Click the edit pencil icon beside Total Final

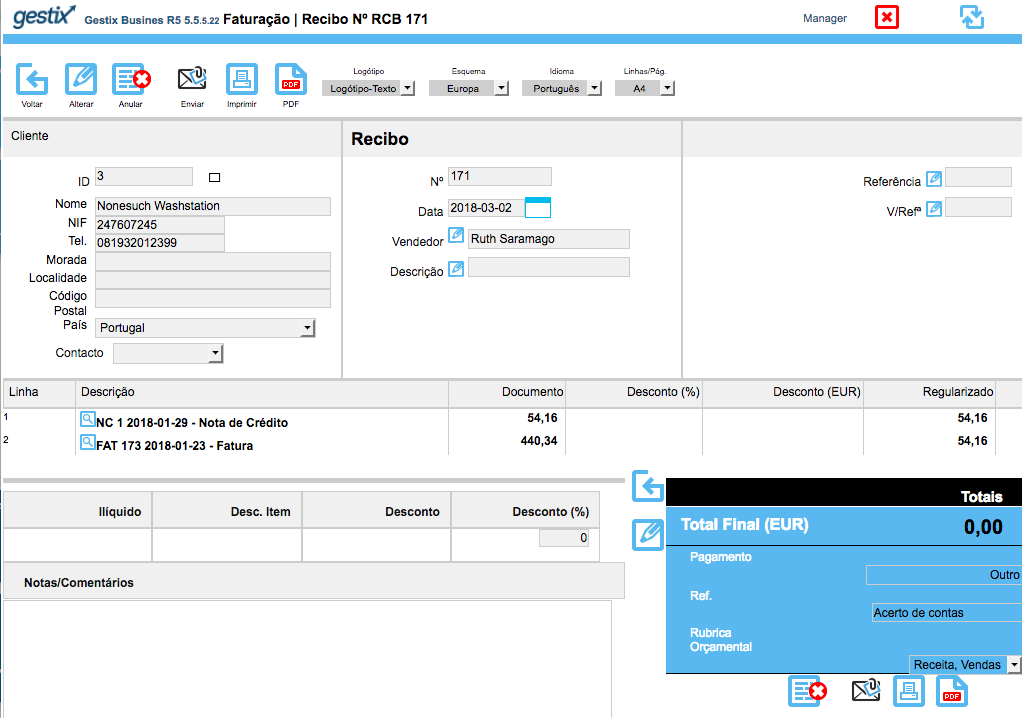pos(648,535)
